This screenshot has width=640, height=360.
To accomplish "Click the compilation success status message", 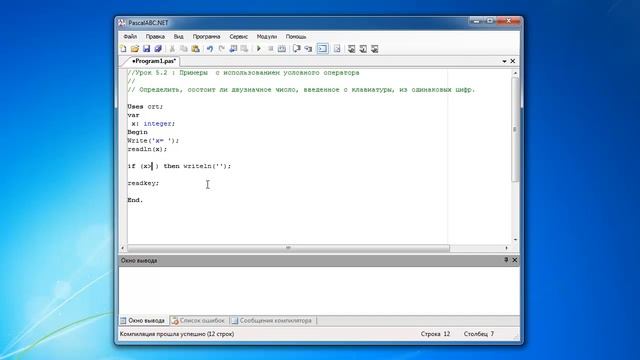I will (x=177, y=334).
